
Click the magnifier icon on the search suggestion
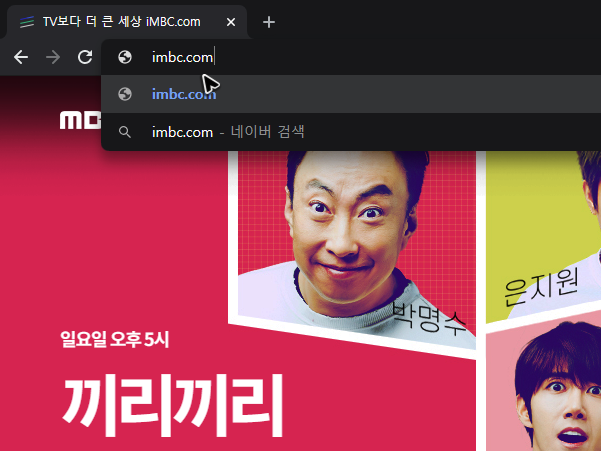pyautogui.click(x=125, y=132)
